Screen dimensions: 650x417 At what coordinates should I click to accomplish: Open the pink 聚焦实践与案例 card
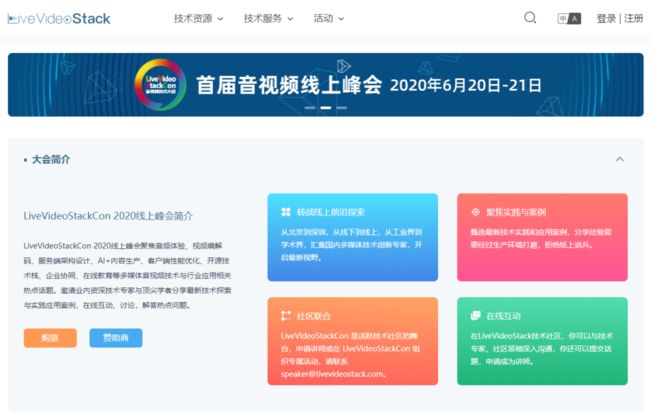coord(542,237)
